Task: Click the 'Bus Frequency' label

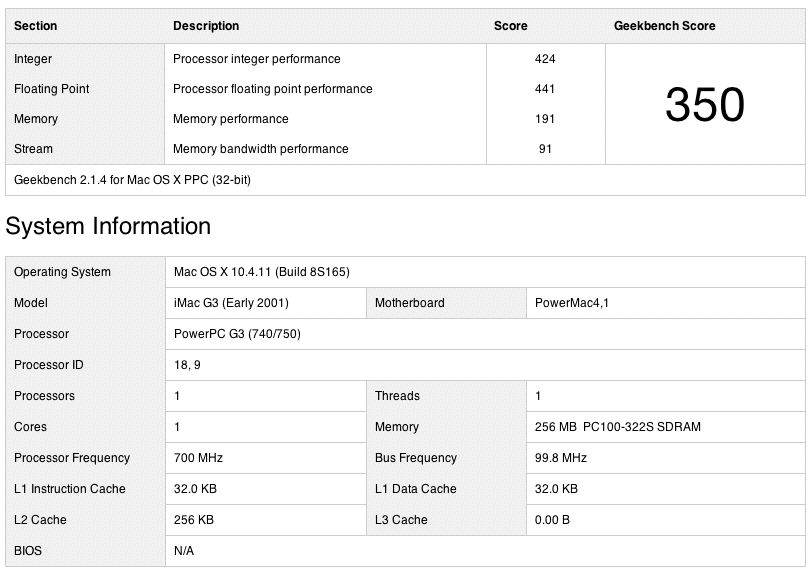Action: pyautogui.click(x=416, y=458)
